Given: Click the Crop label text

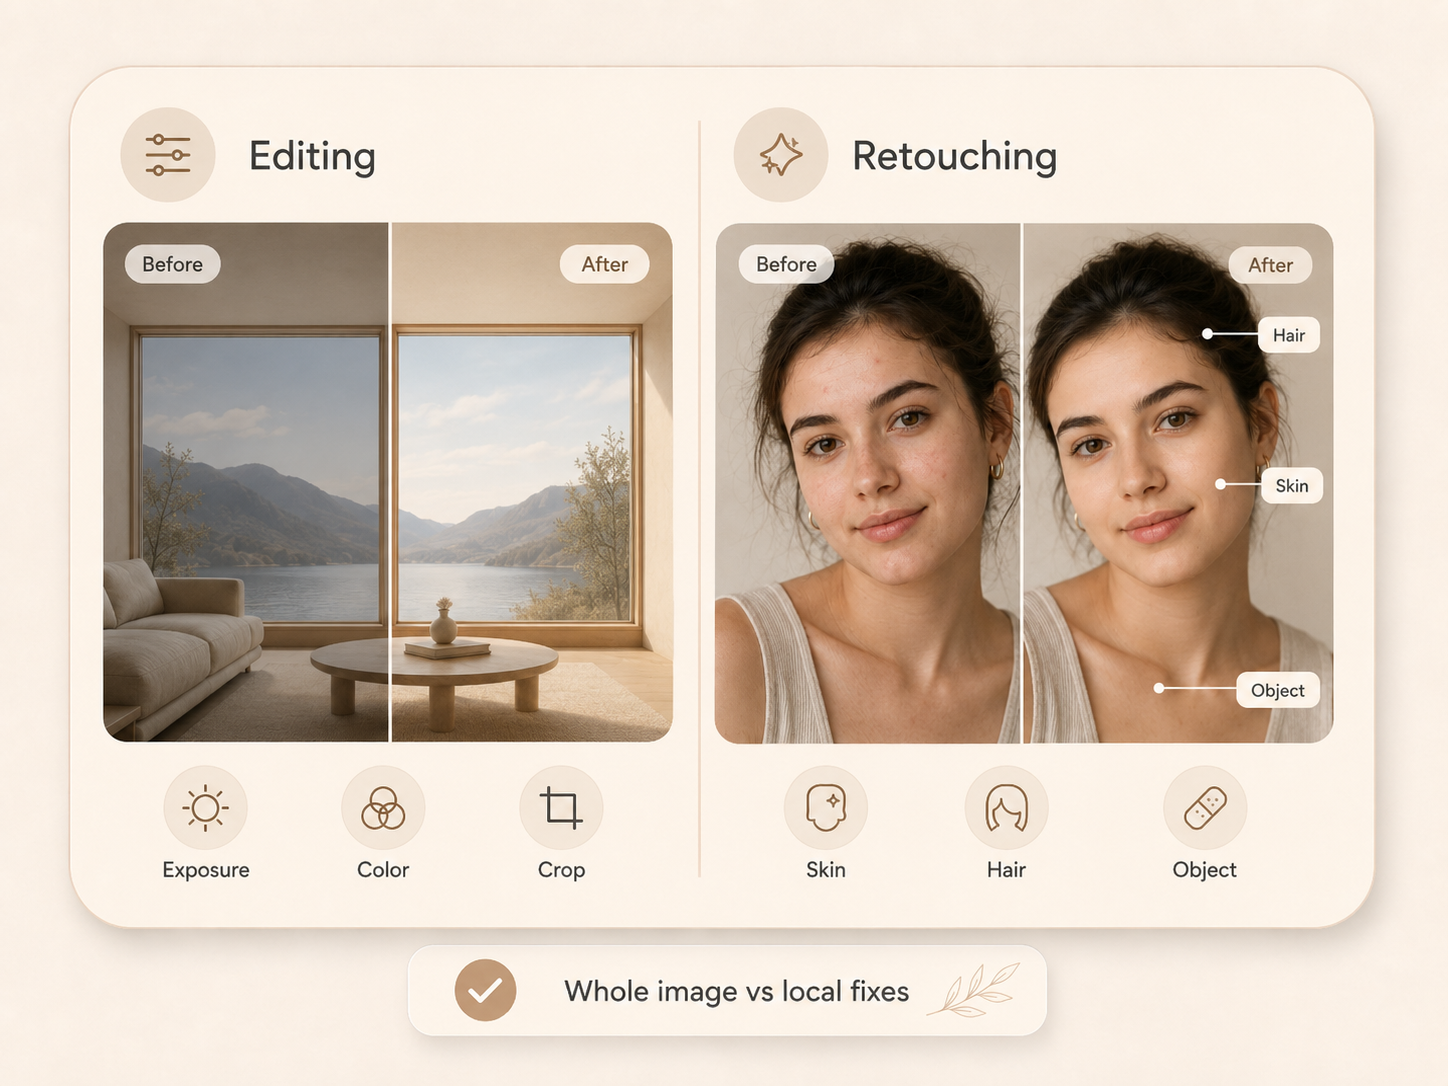Looking at the screenshot, I should (x=561, y=870).
